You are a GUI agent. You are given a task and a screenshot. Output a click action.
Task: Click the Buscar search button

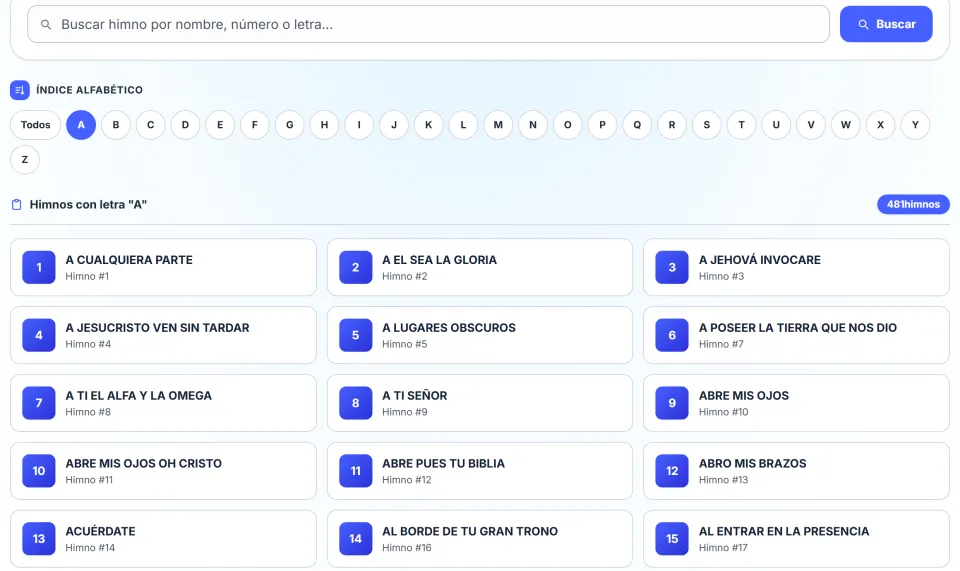tap(886, 24)
